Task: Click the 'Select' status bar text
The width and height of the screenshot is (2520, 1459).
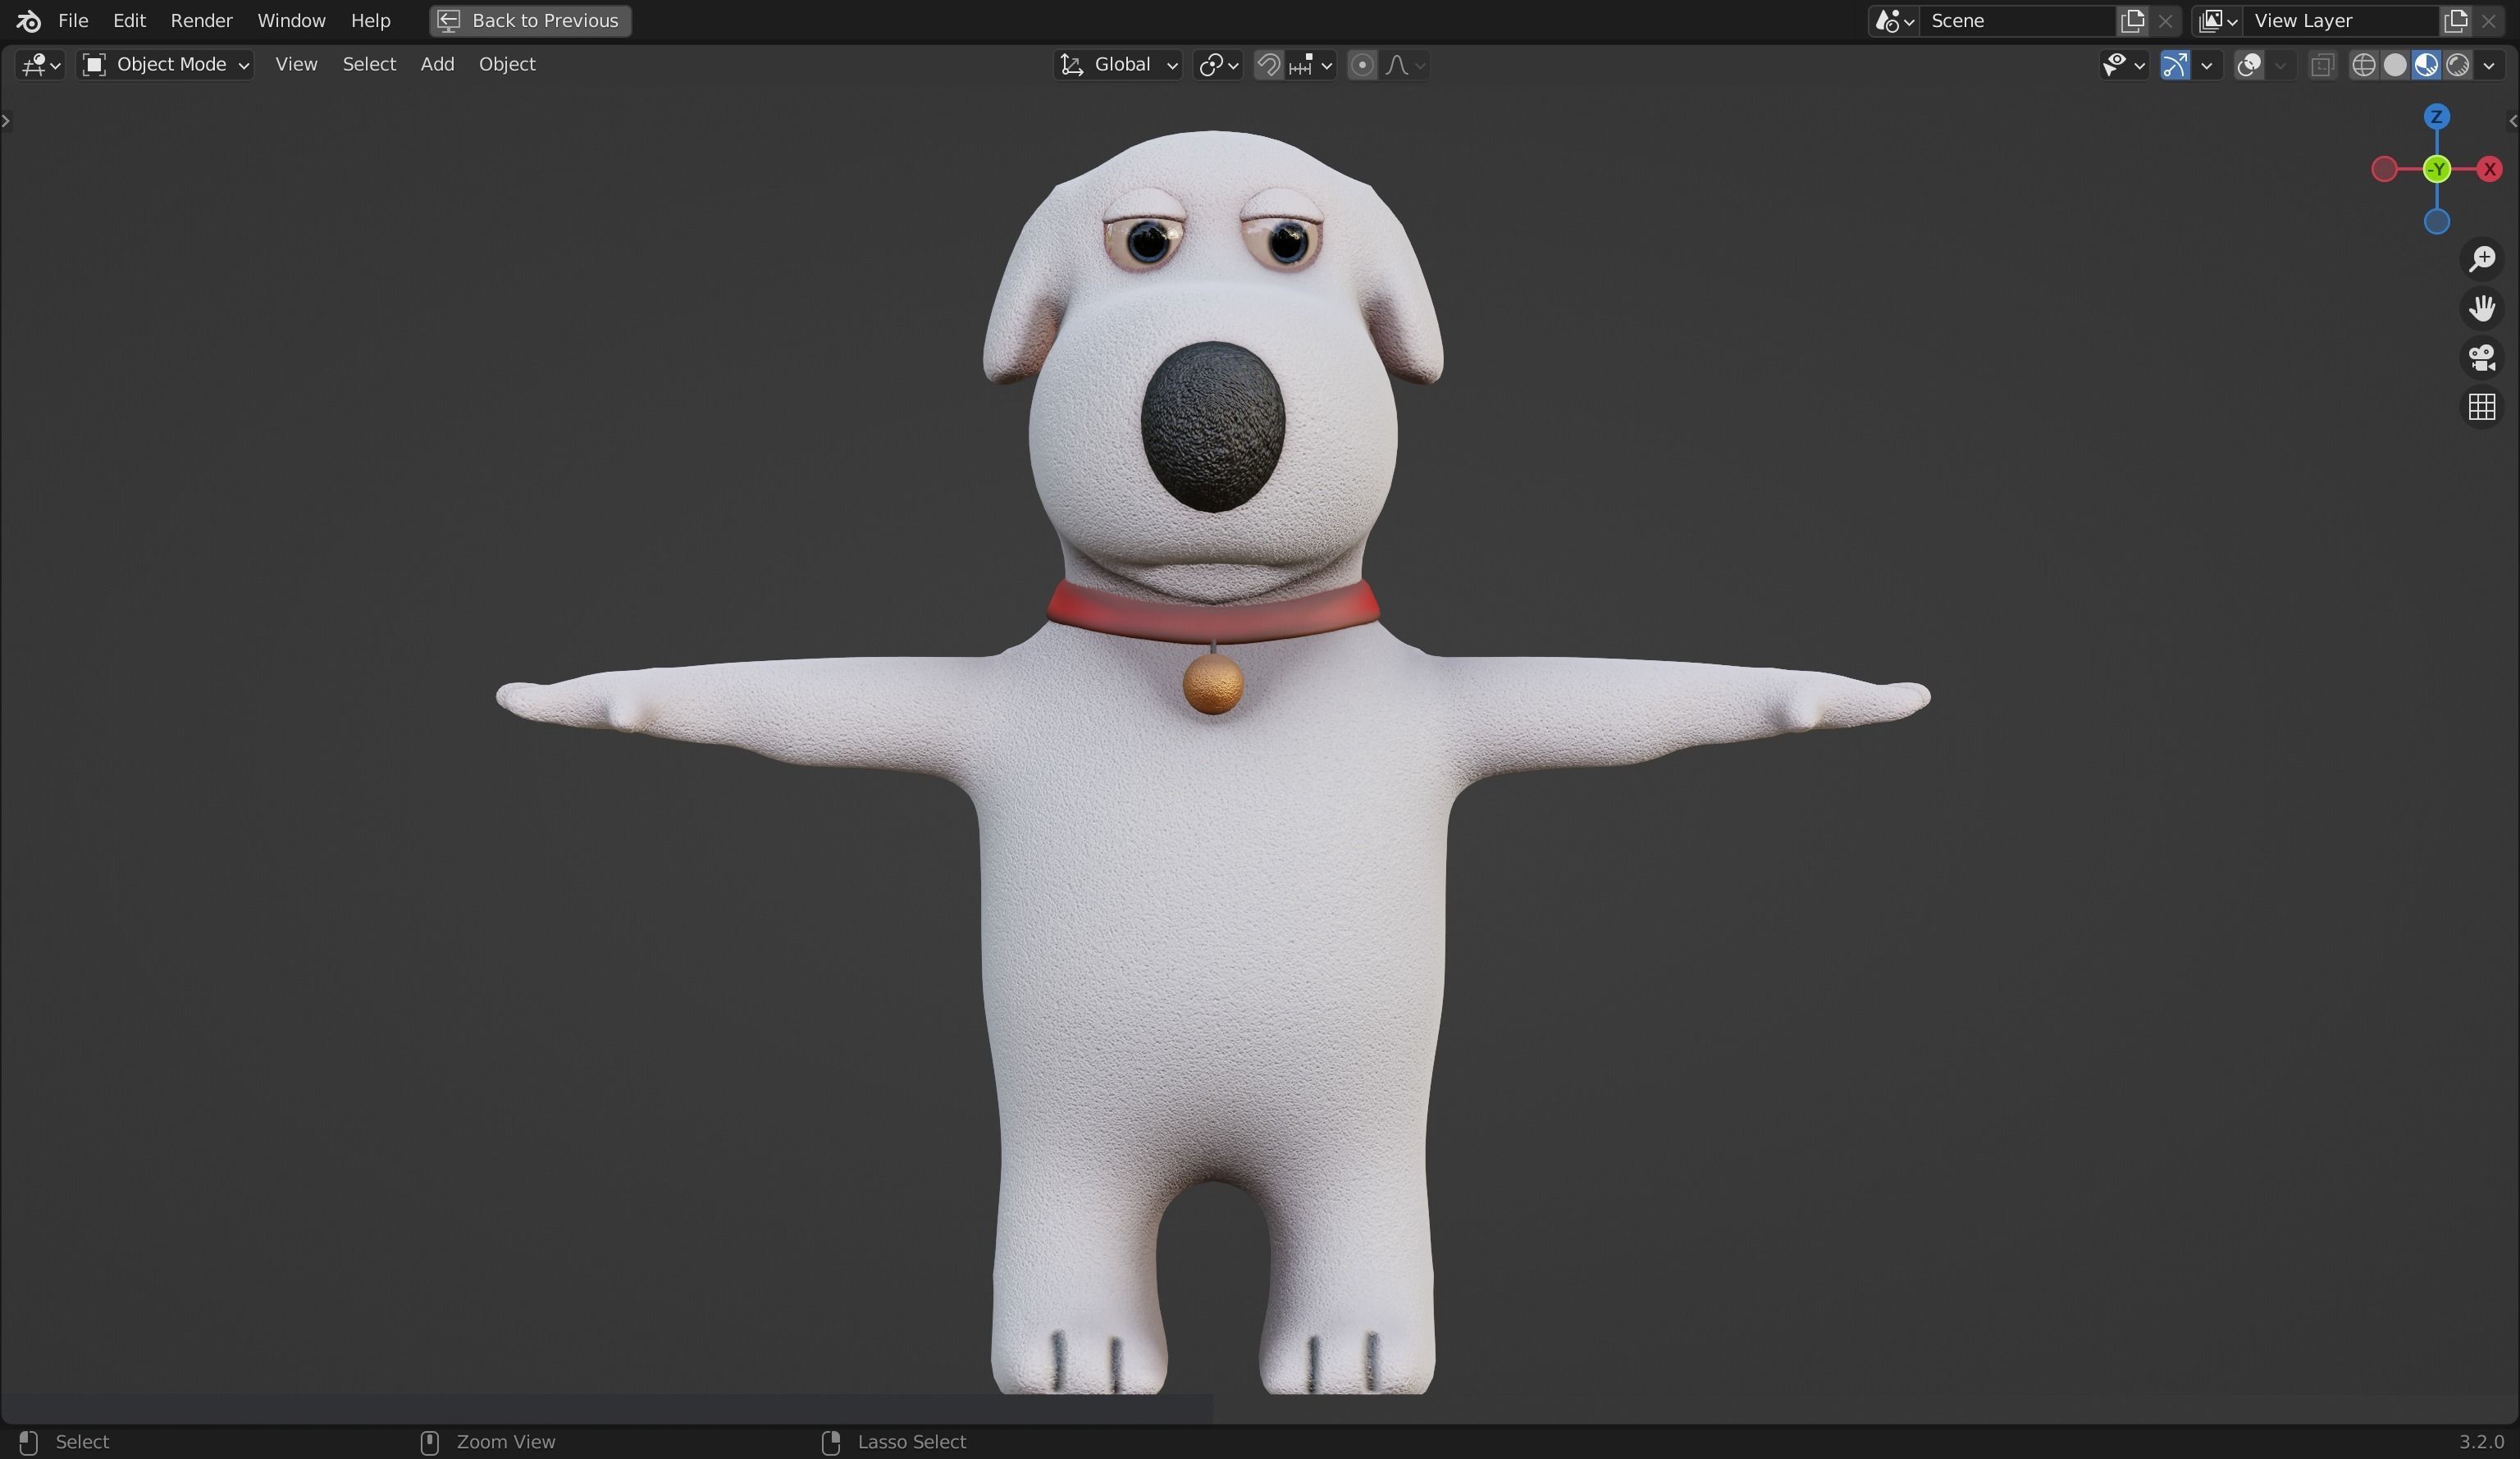Action: (x=82, y=1442)
